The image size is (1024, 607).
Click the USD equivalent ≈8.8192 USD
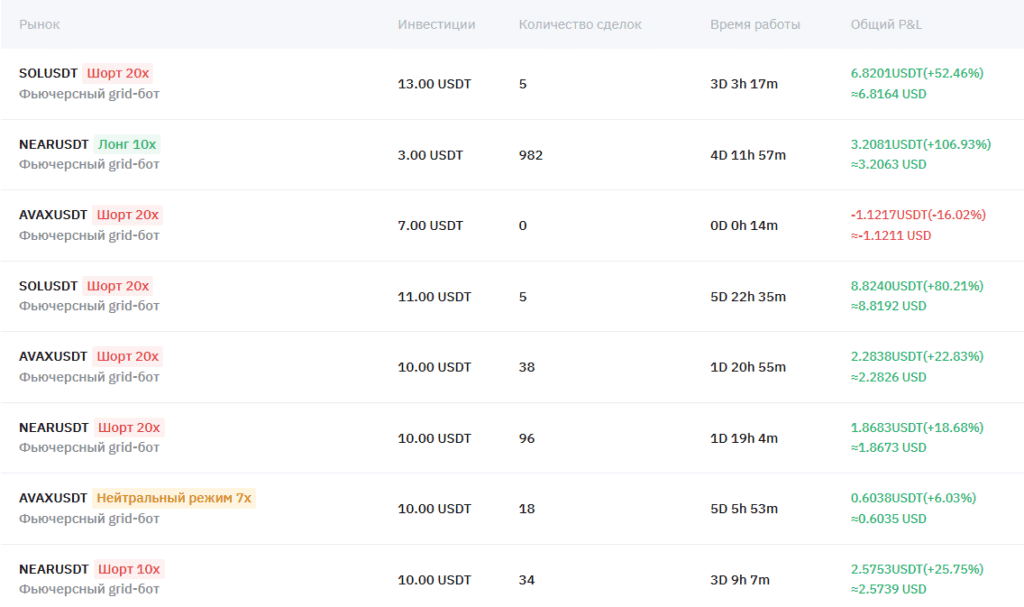[888, 306]
